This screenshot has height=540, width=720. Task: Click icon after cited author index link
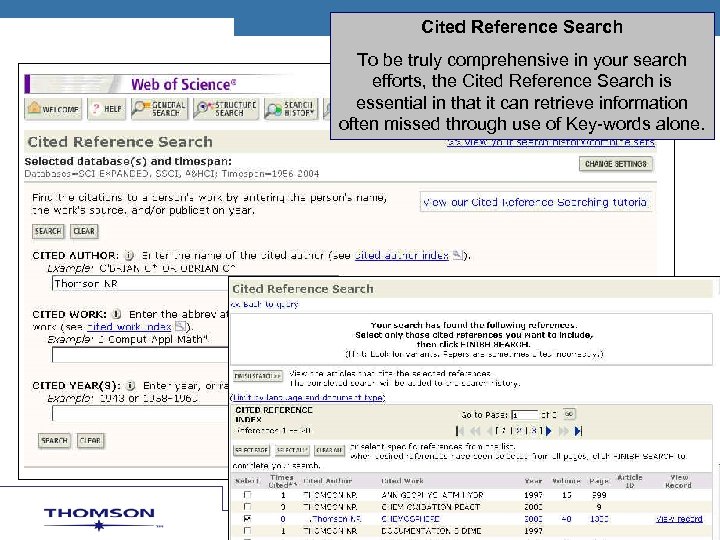pos(457,255)
